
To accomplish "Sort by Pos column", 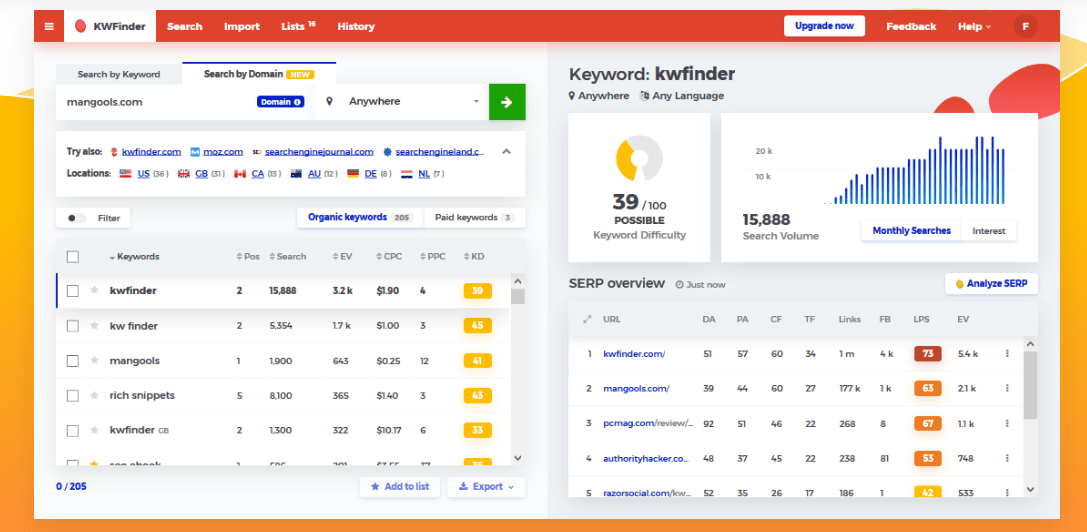I will pos(247,257).
